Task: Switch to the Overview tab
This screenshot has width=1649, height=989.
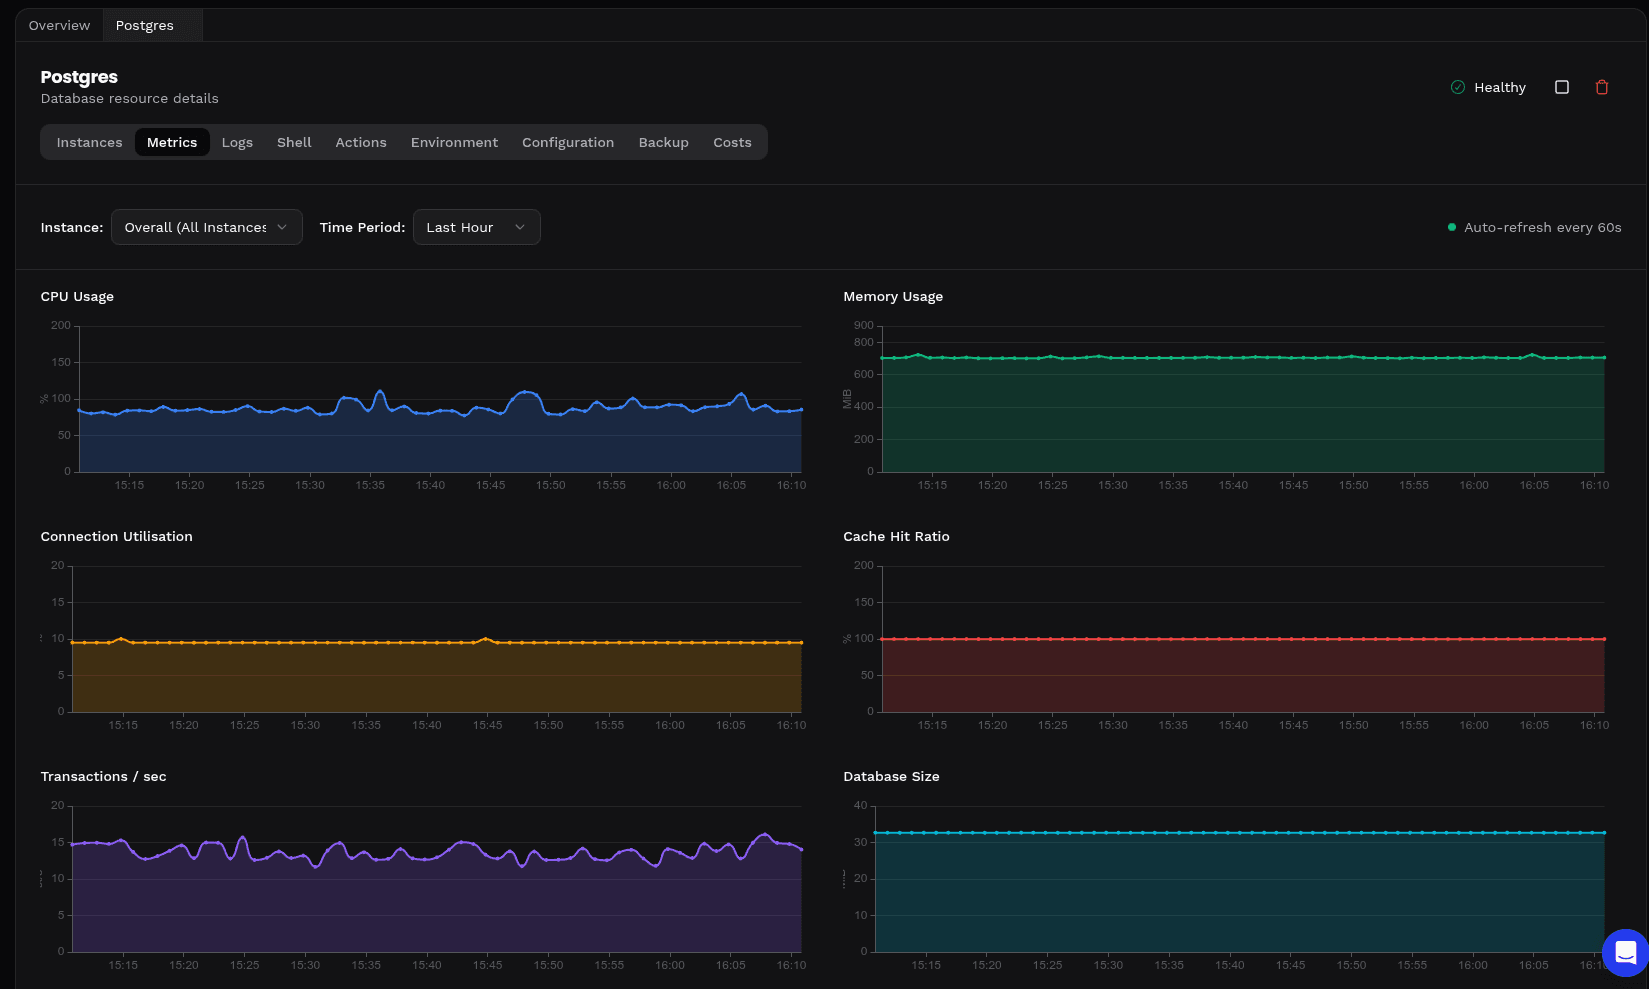Action: 59,25
